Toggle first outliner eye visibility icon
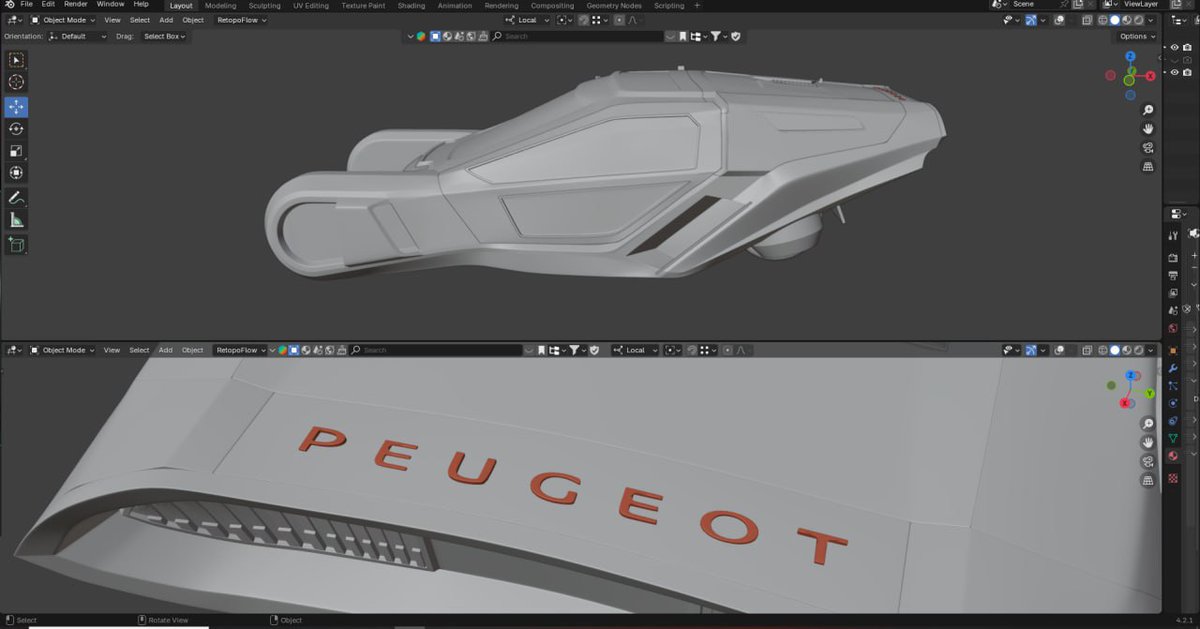Screen dimensions: 1200x629 click(x=1175, y=47)
